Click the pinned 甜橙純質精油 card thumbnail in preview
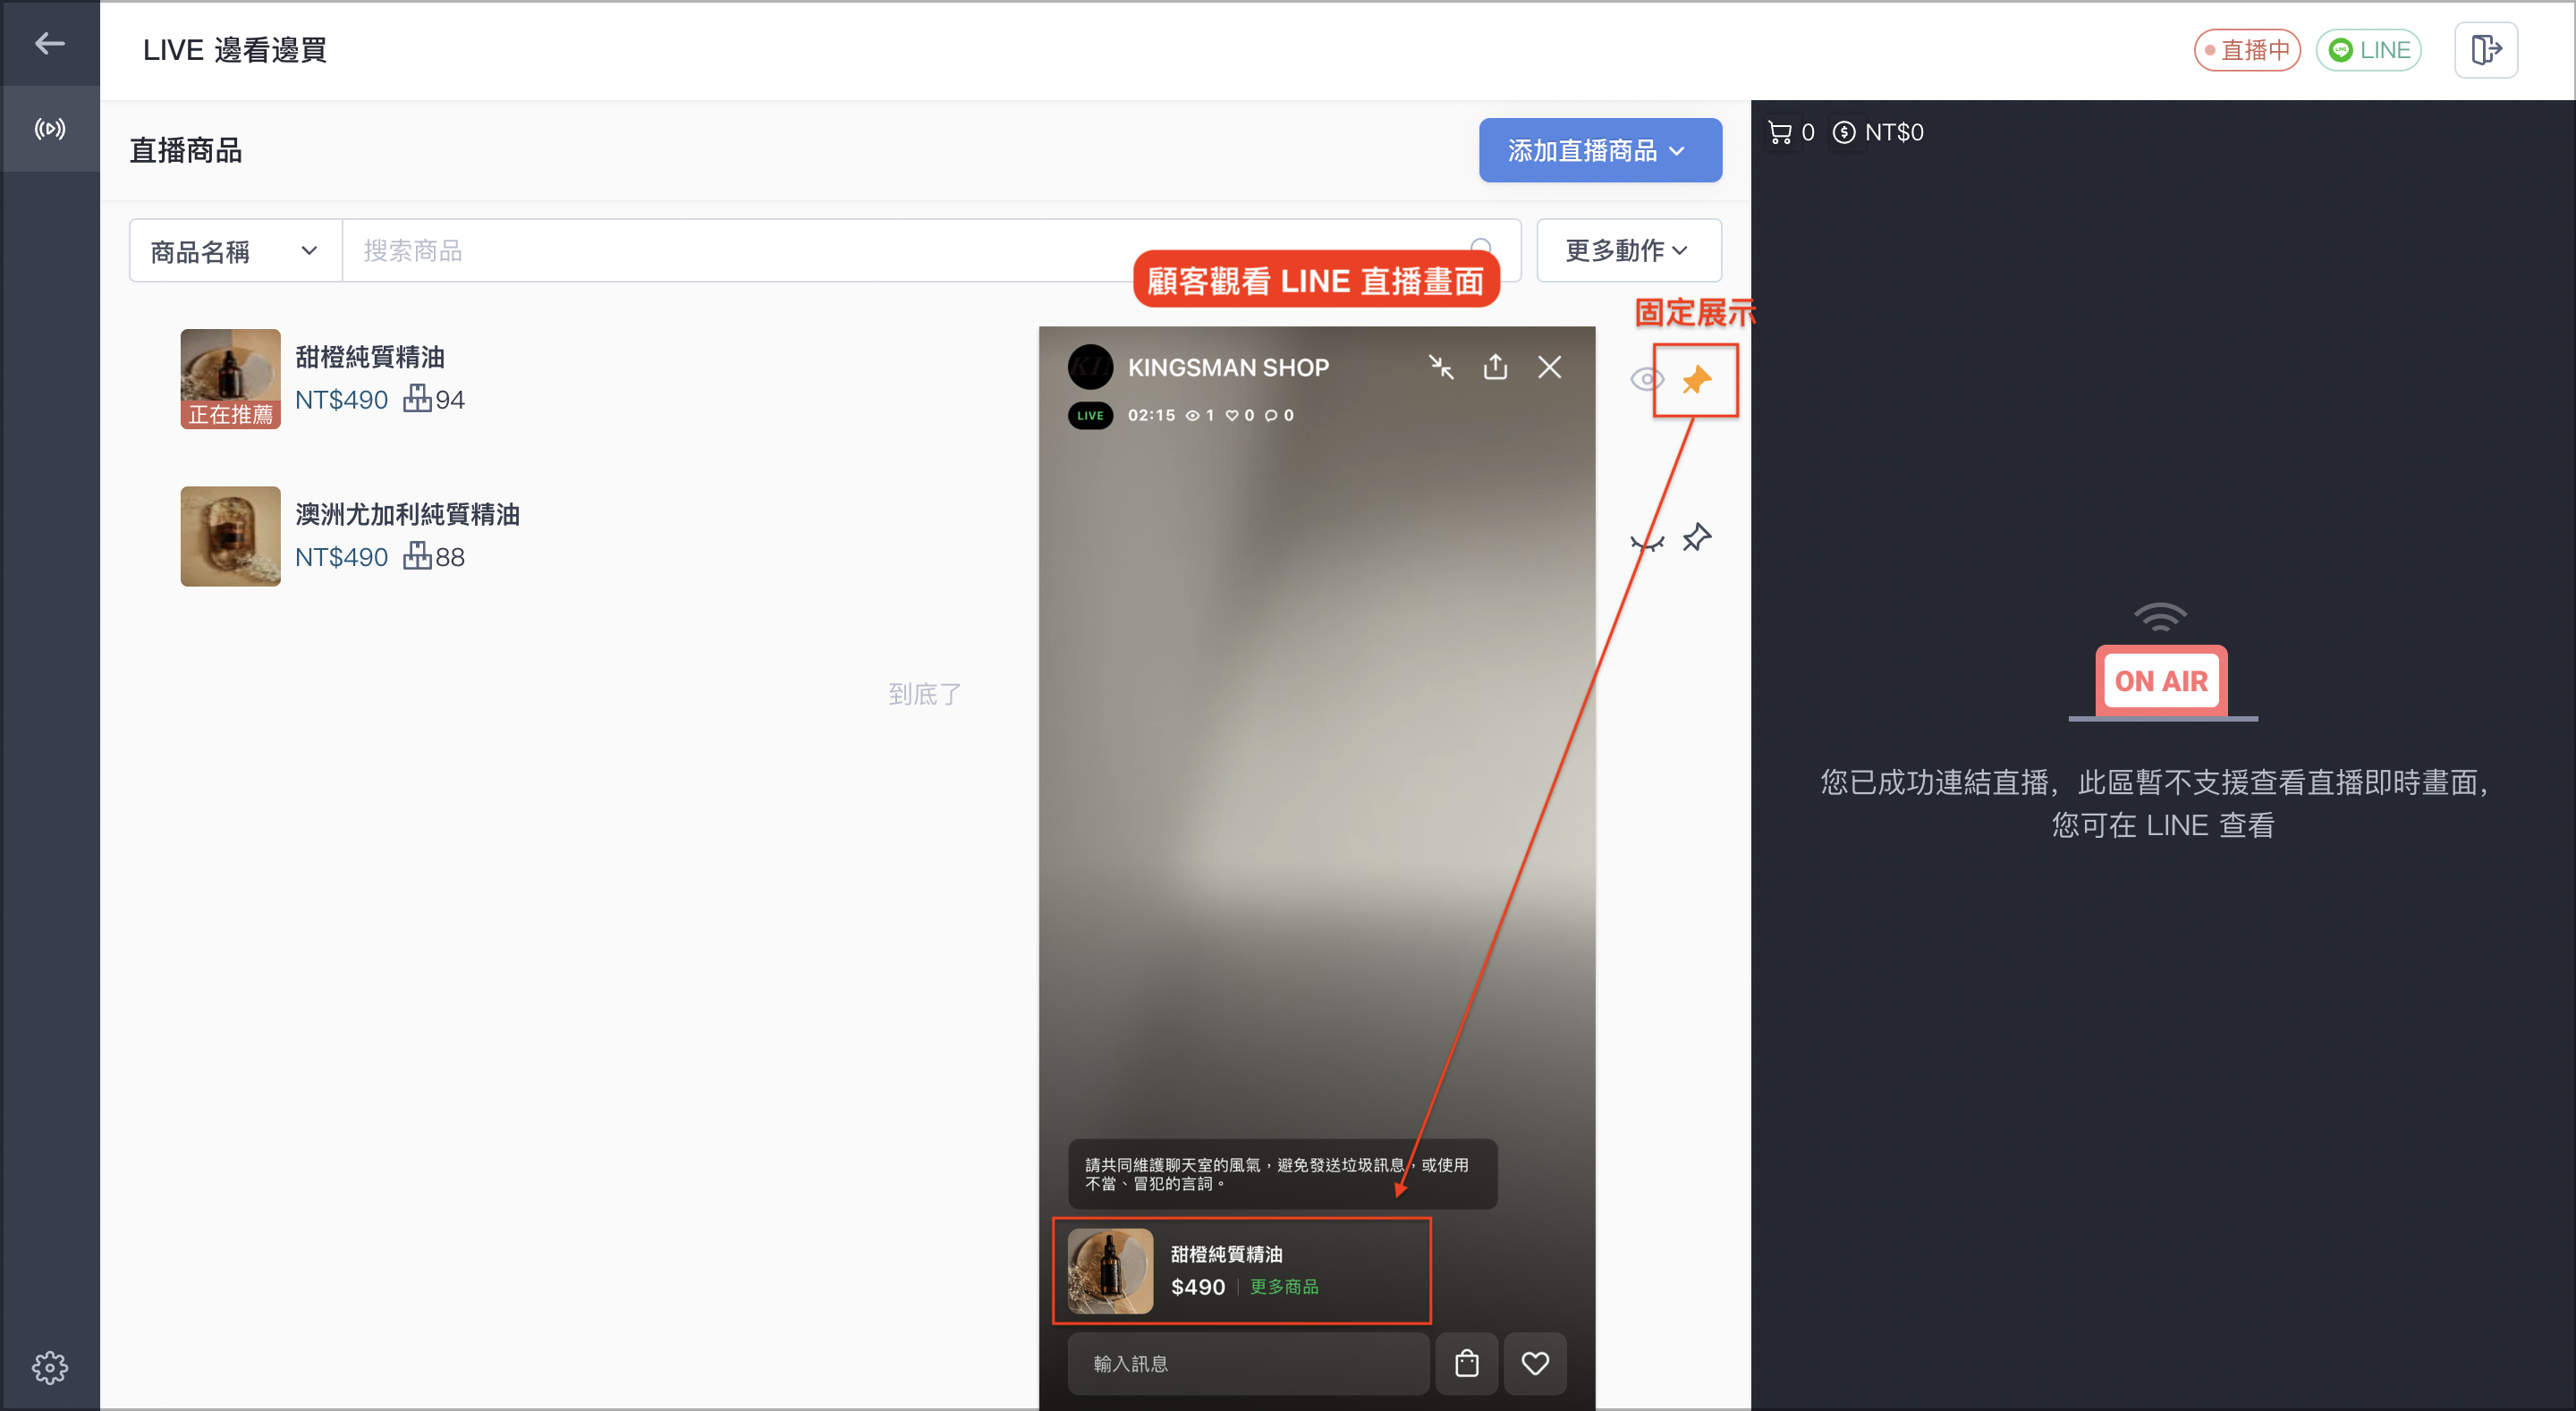 click(1110, 1271)
